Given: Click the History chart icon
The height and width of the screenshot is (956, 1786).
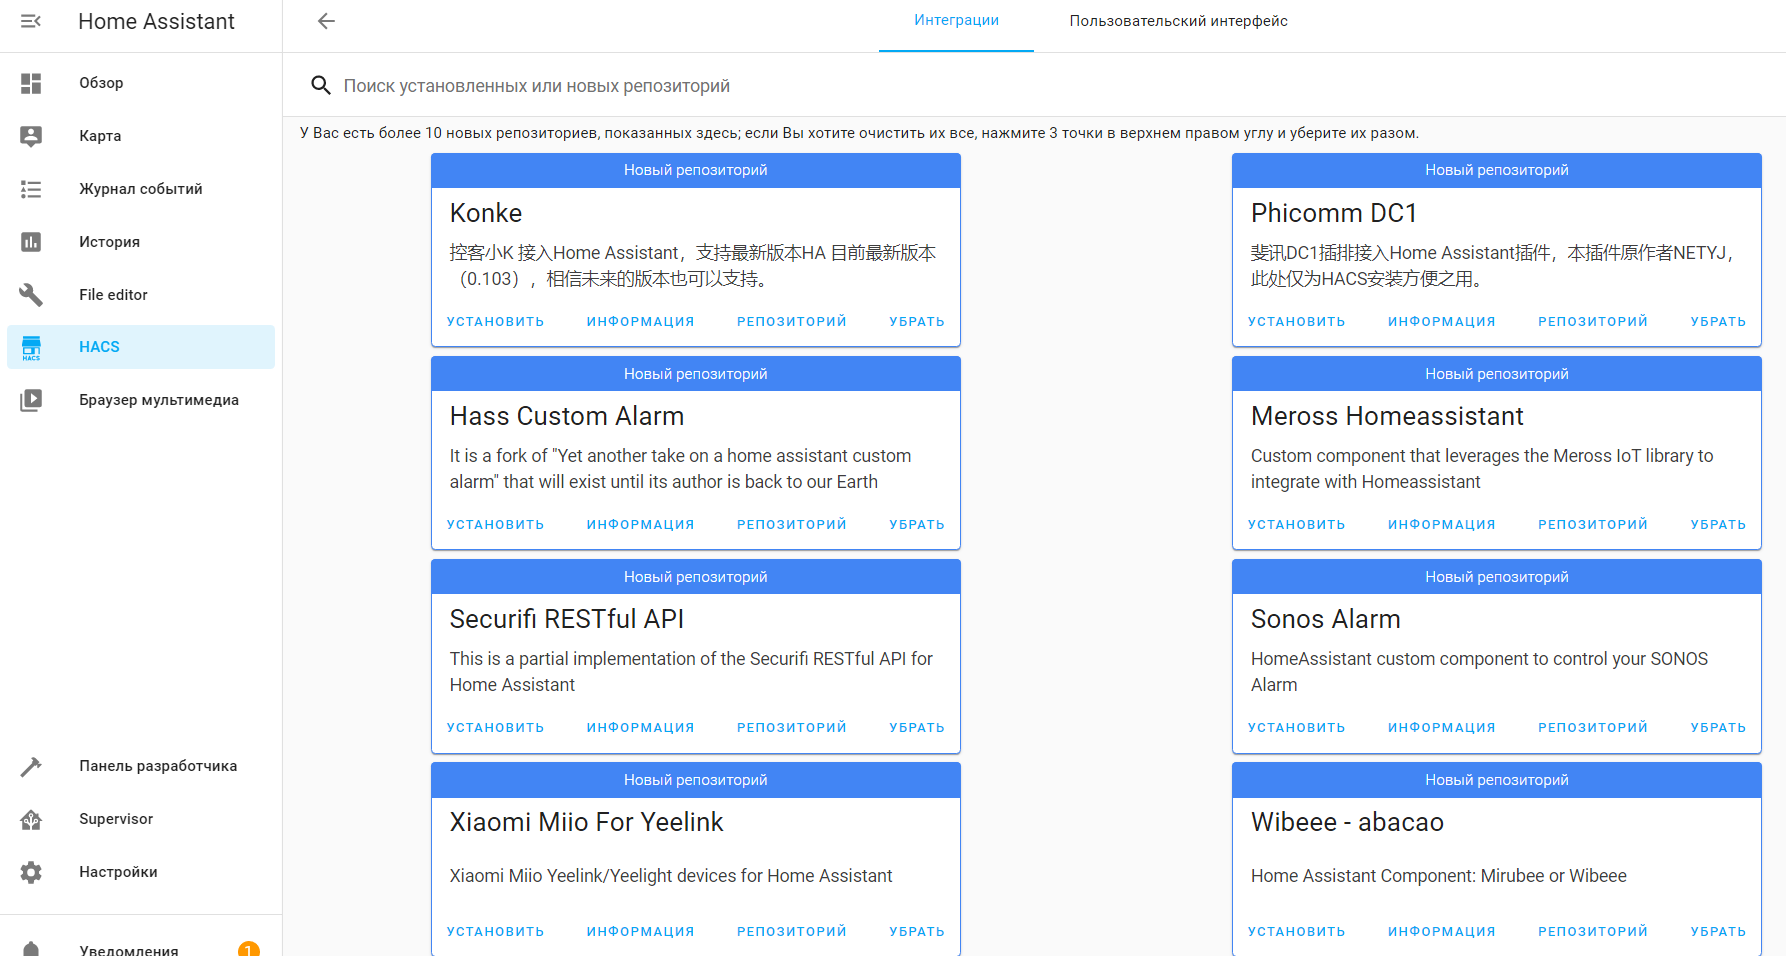Looking at the screenshot, I should coord(31,242).
